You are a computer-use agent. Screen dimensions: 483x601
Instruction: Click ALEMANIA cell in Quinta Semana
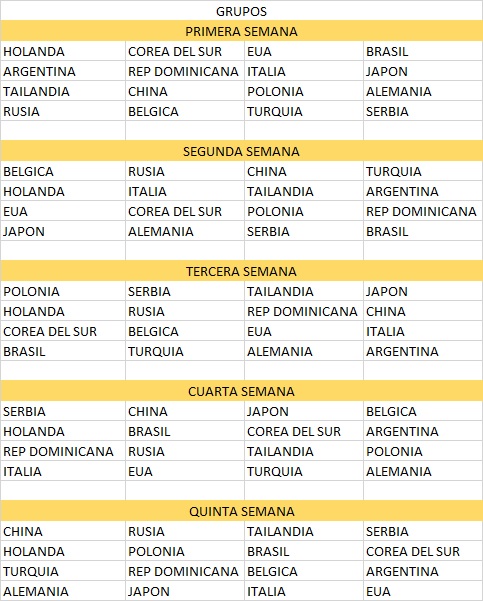63,591
